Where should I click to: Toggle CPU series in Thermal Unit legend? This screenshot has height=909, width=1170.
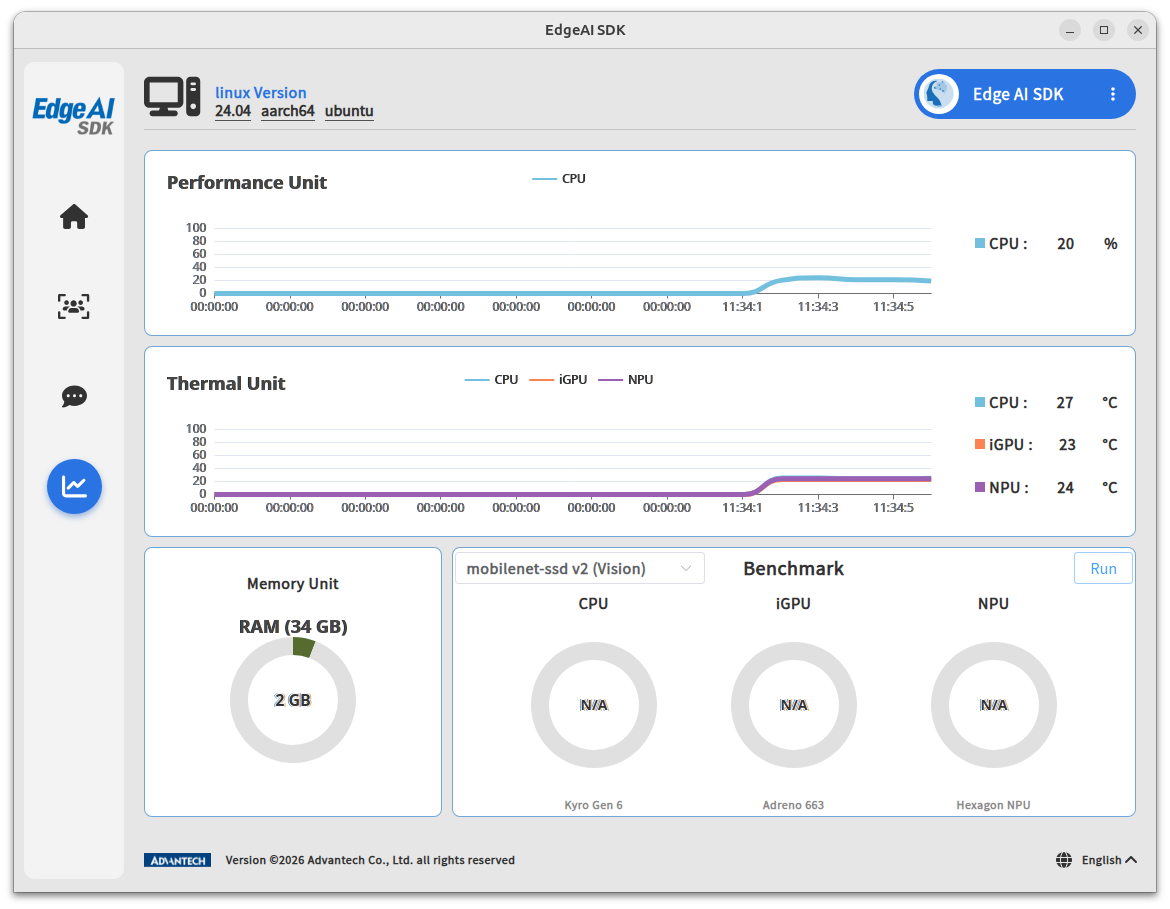coord(491,380)
